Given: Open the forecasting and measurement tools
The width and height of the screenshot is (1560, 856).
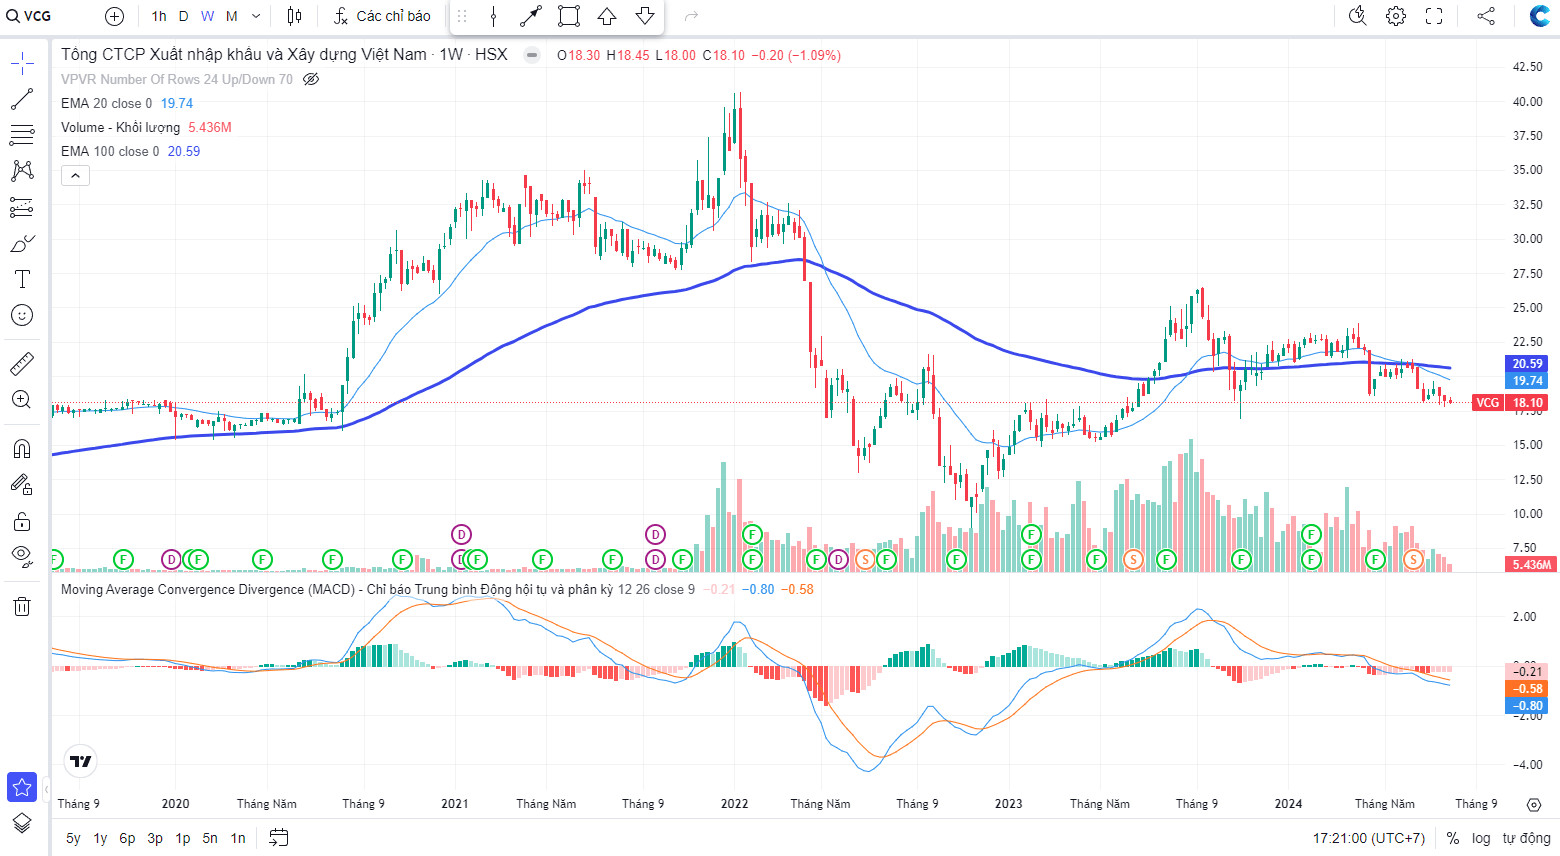Looking at the screenshot, I should 22,207.
